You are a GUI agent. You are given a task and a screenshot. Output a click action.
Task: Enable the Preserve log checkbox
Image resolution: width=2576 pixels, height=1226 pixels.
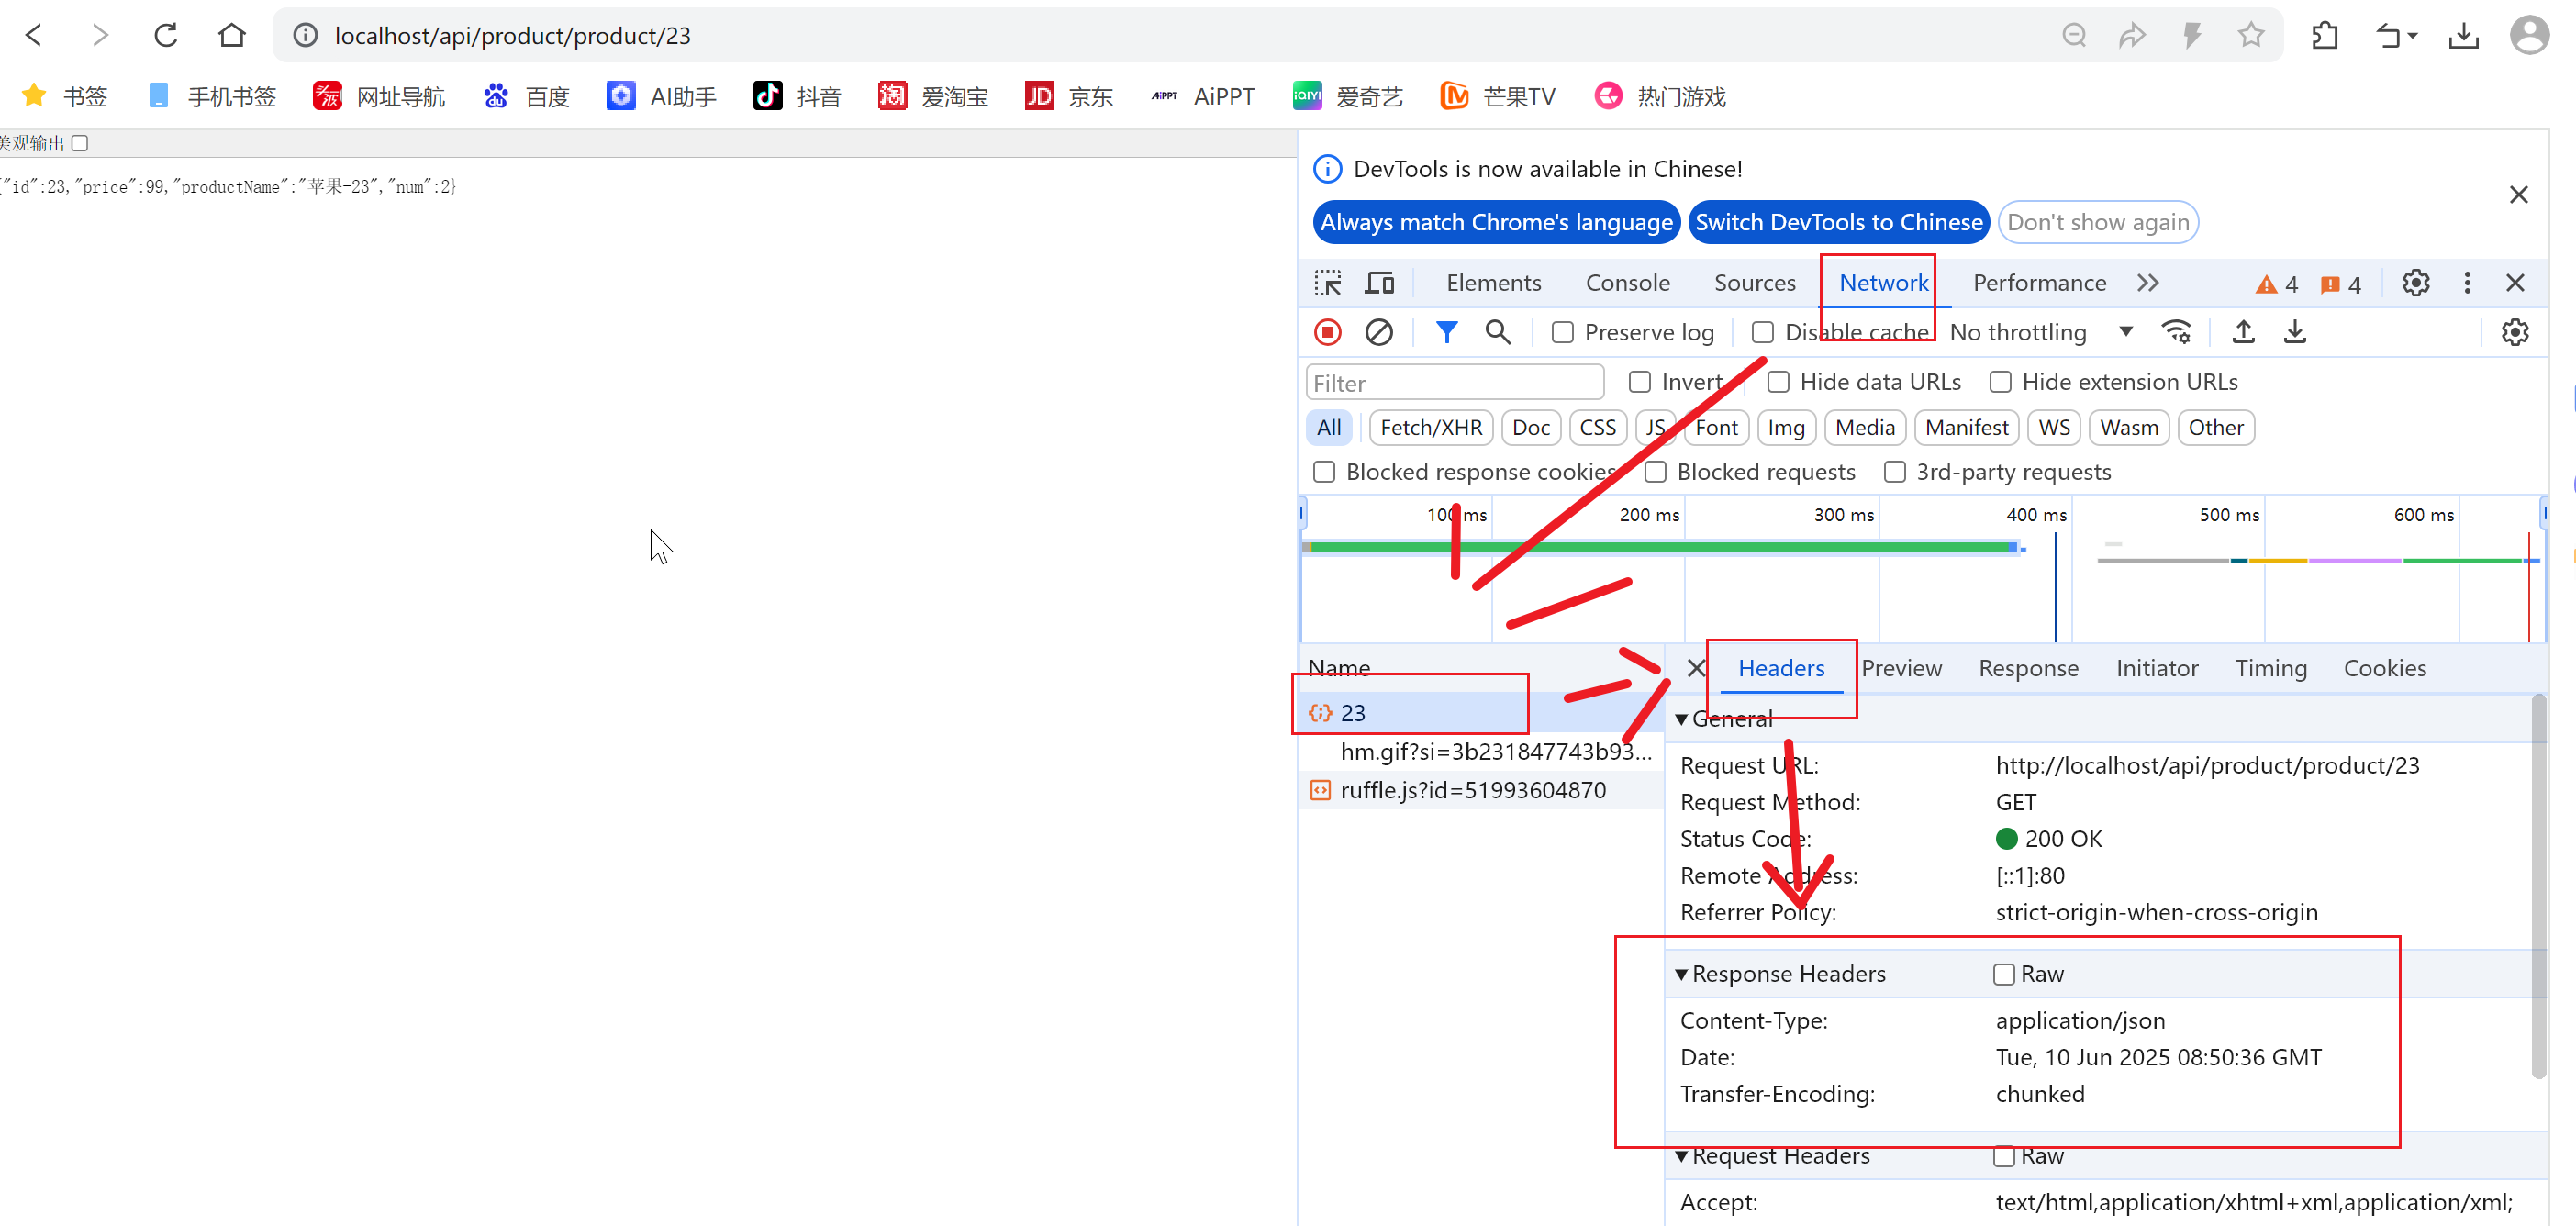[1563, 332]
